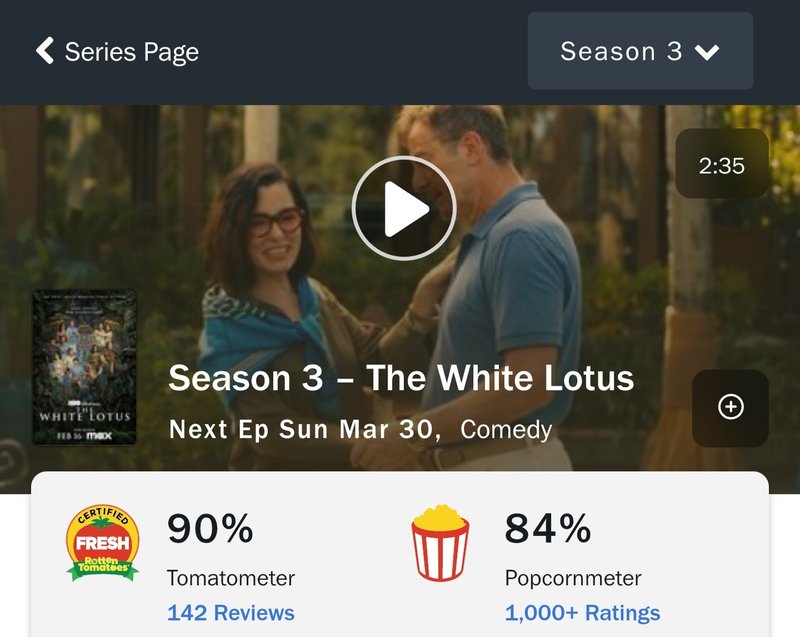Add to watchlist with the plus icon
800x637 pixels.
click(x=731, y=407)
